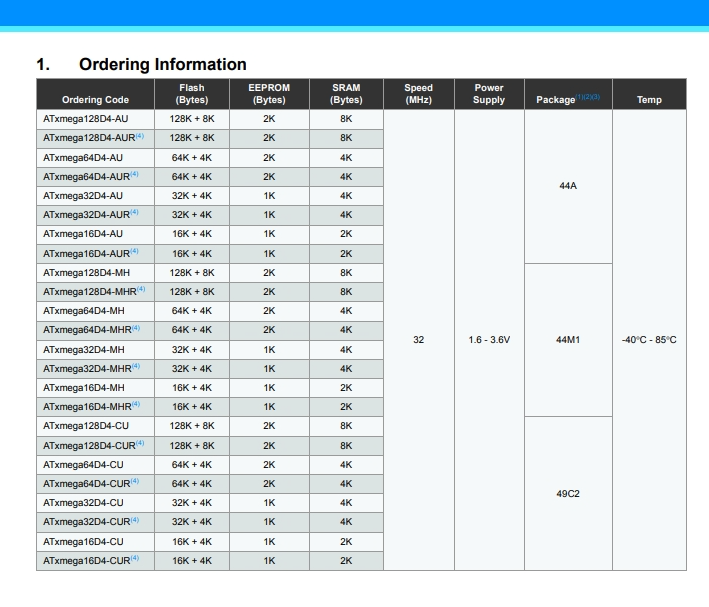This screenshot has height=607, width=709.
Task: Click the 'Power Supply' column header
Action: pyautogui.click(x=489, y=94)
